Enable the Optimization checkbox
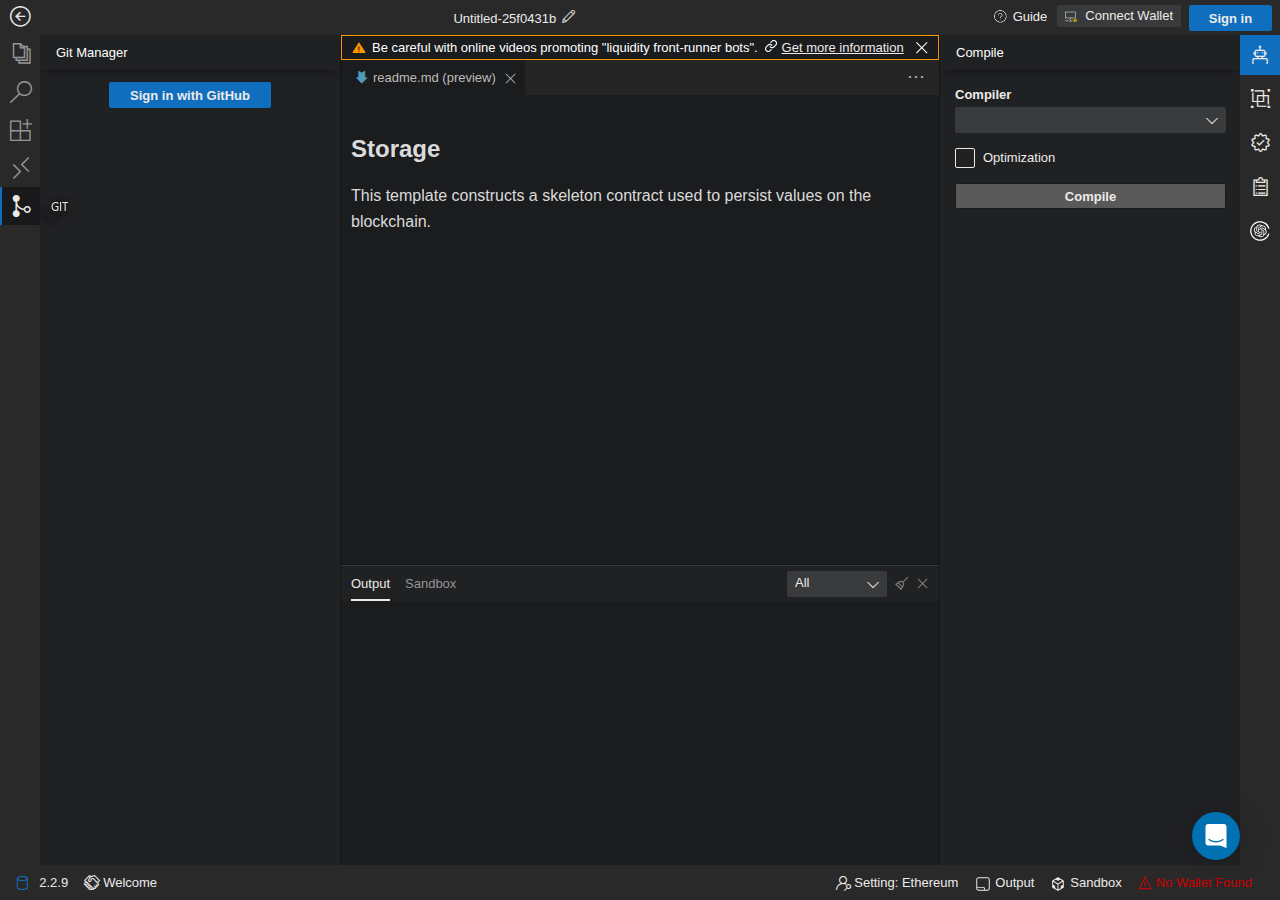The width and height of the screenshot is (1280, 900). [965, 158]
